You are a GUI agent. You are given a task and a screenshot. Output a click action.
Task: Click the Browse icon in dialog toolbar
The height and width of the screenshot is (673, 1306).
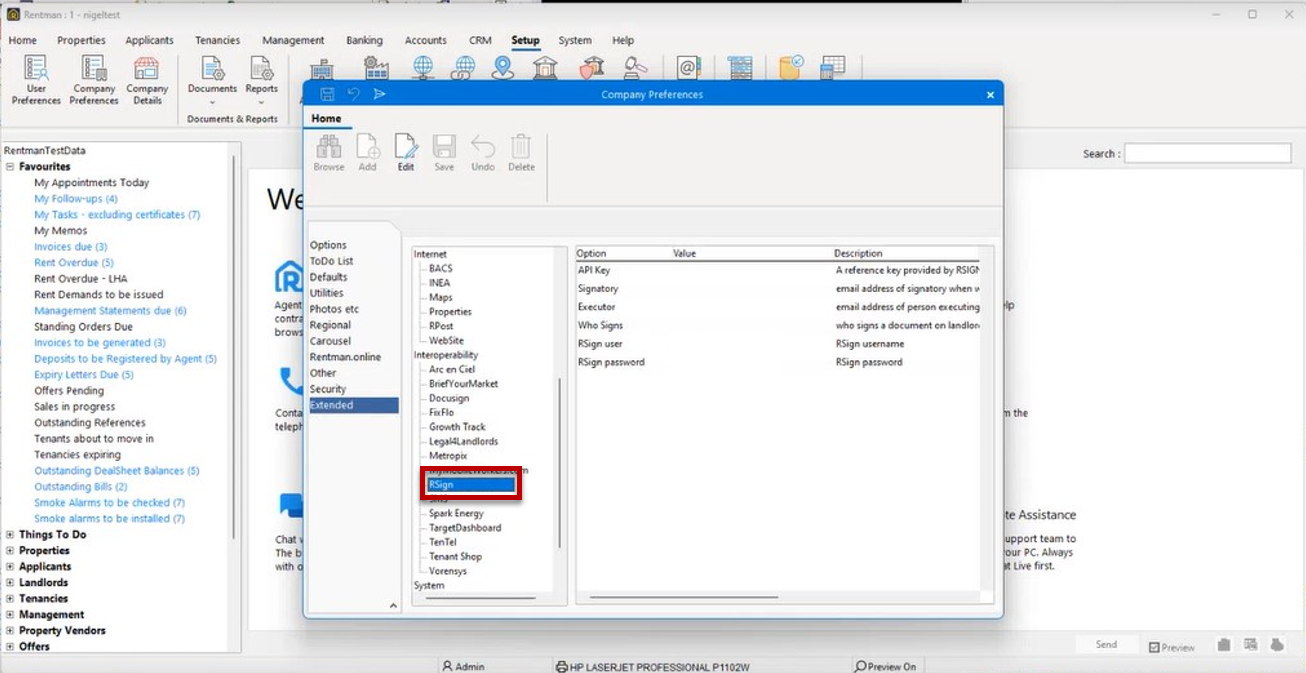click(329, 152)
